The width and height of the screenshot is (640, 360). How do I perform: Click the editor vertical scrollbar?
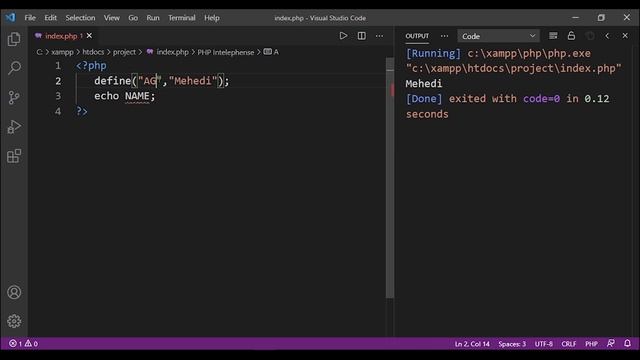(390, 178)
